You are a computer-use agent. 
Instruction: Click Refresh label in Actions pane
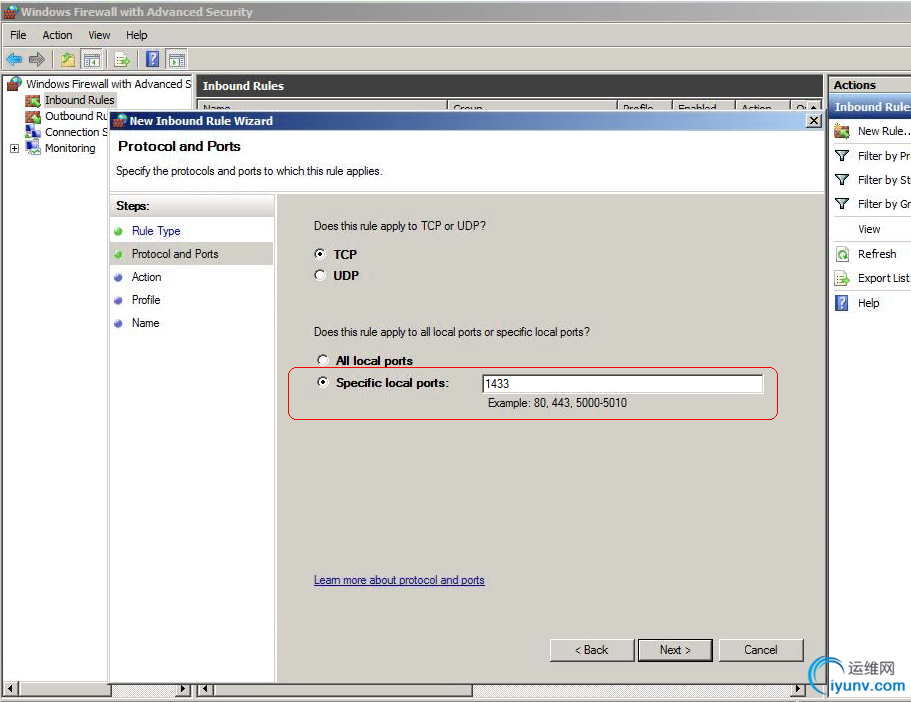click(877, 254)
